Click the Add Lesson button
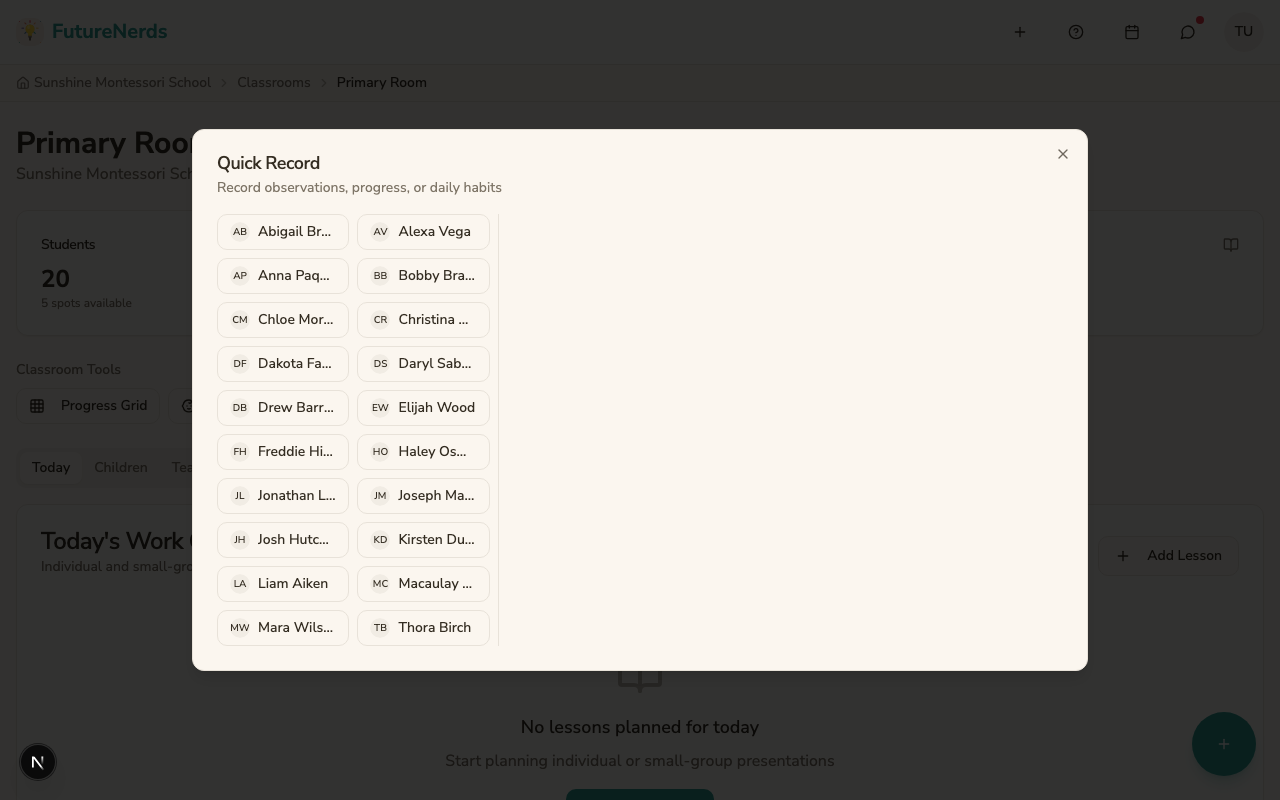This screenshot has height=800, width=1280. tap(1170, 555)
